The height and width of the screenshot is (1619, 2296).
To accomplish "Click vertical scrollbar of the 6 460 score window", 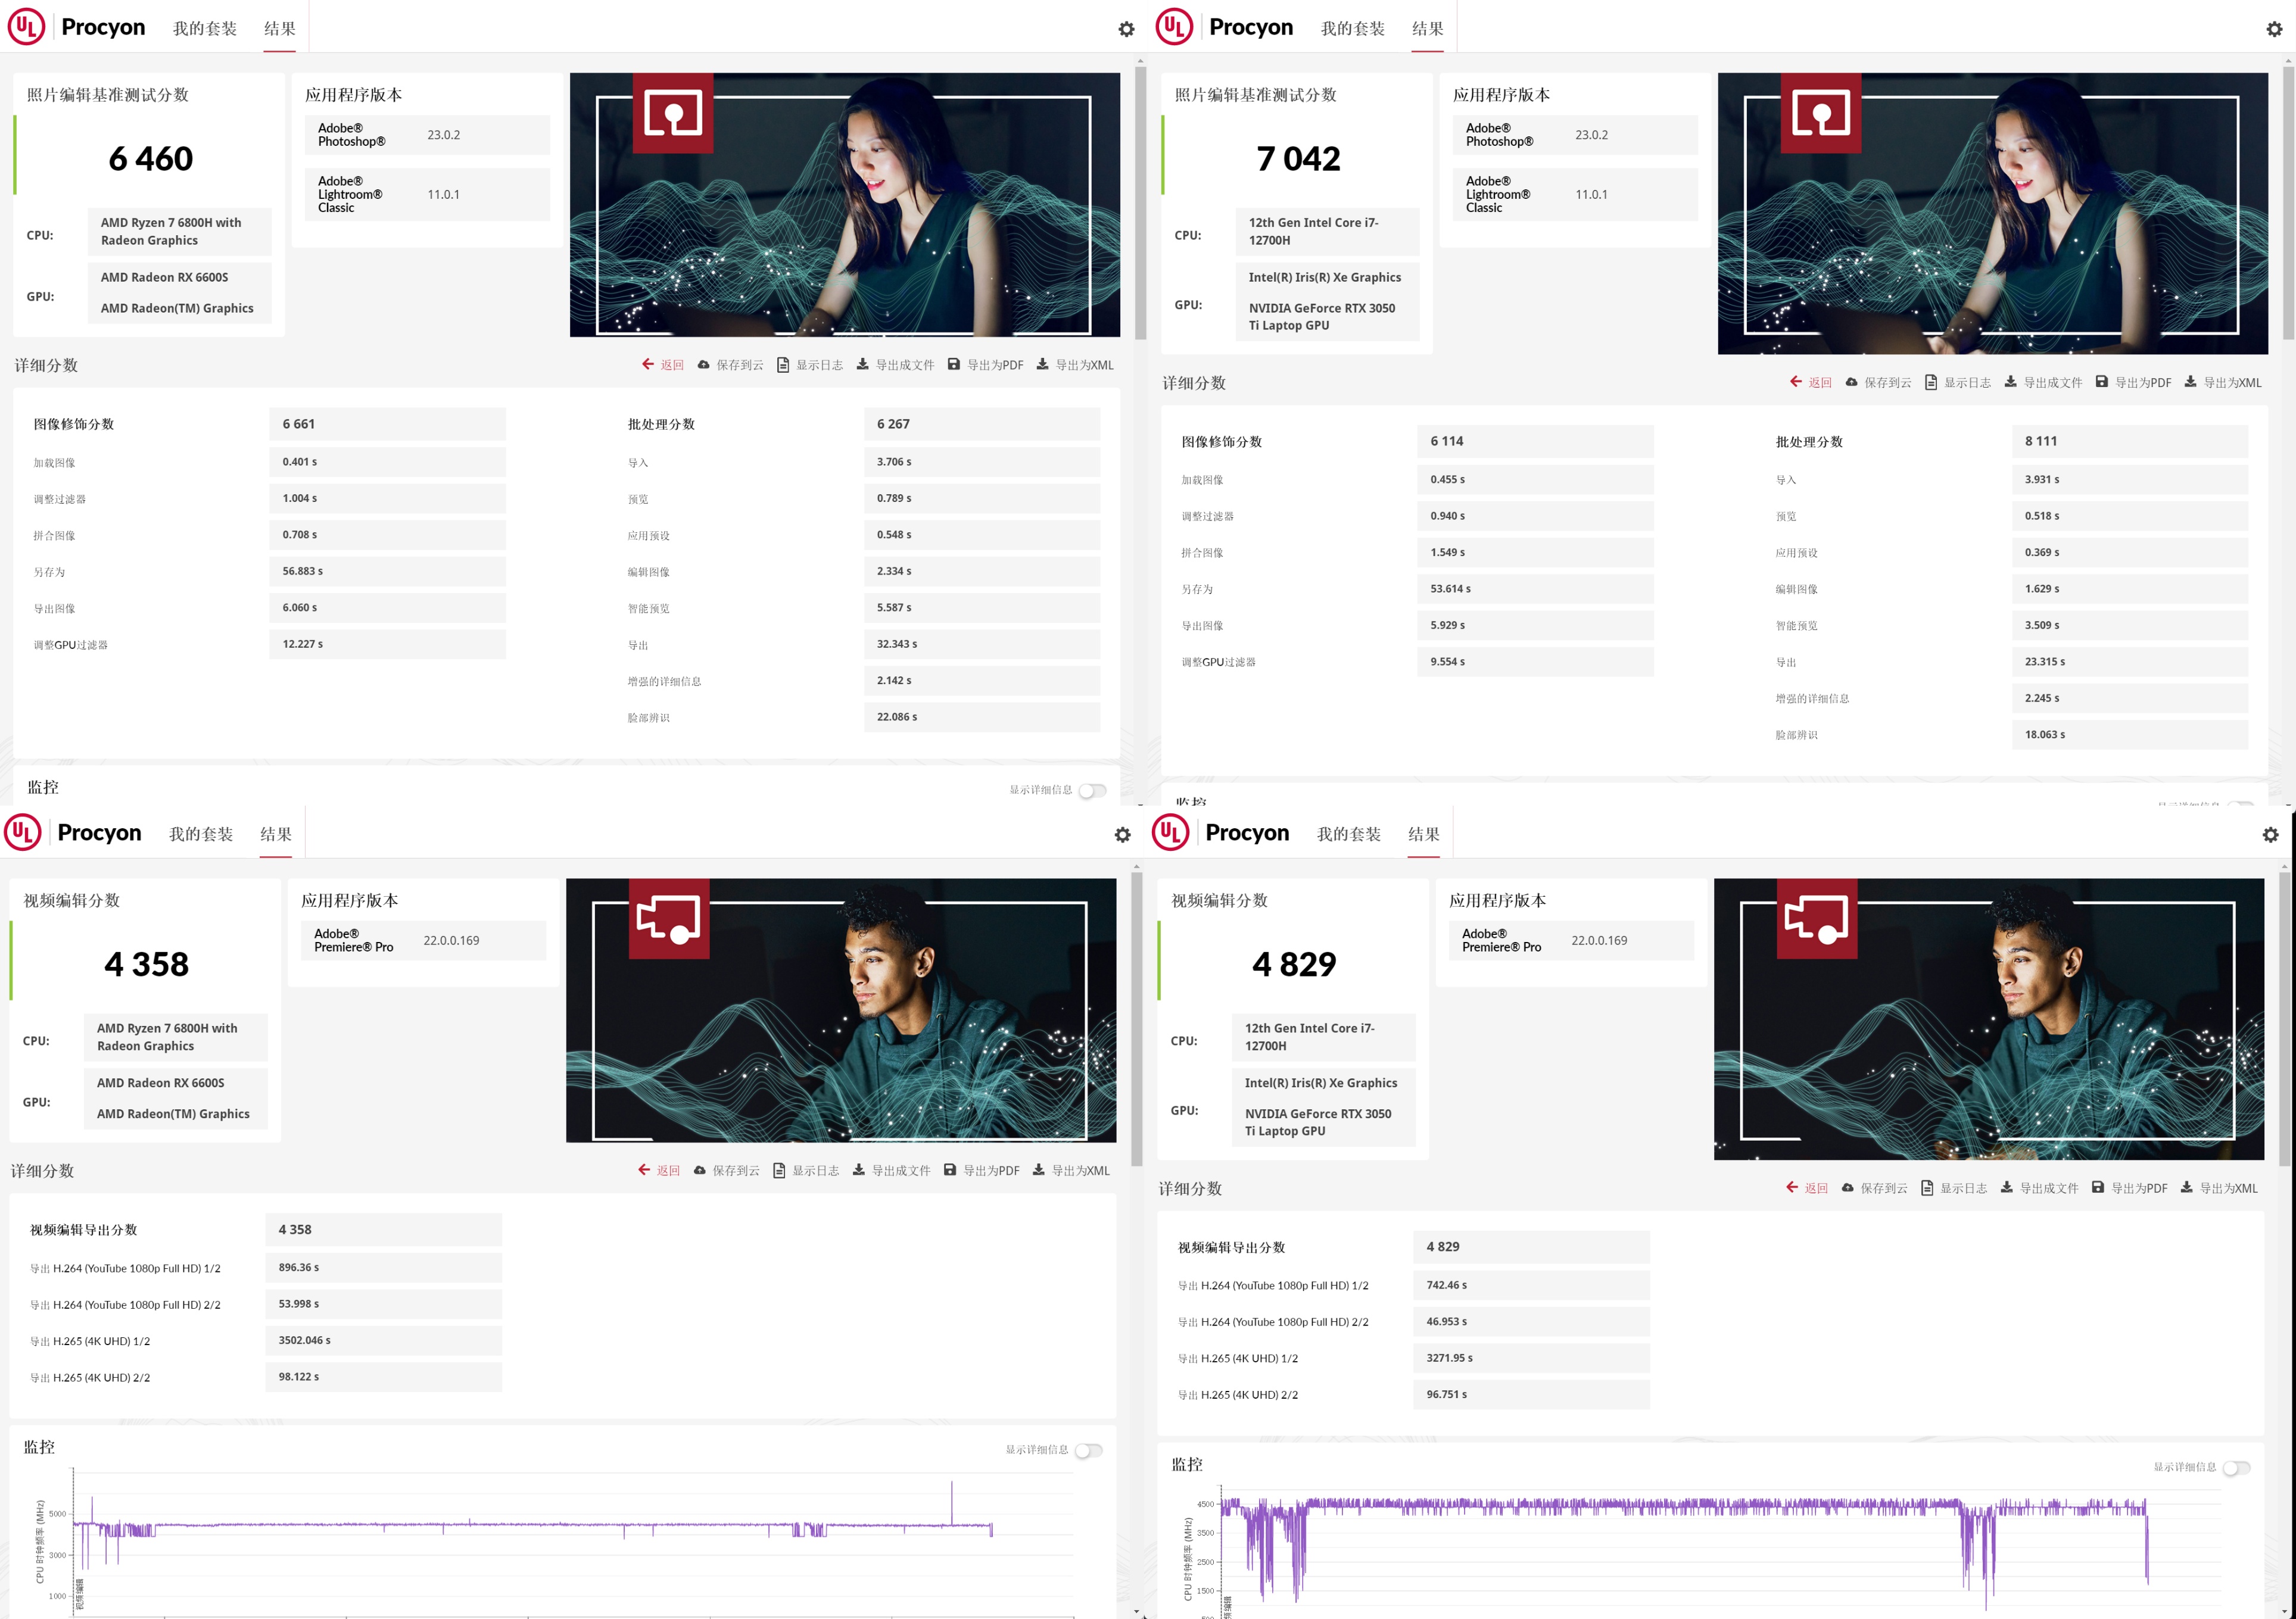I will pyautogui.click(x=1140, y=200).
